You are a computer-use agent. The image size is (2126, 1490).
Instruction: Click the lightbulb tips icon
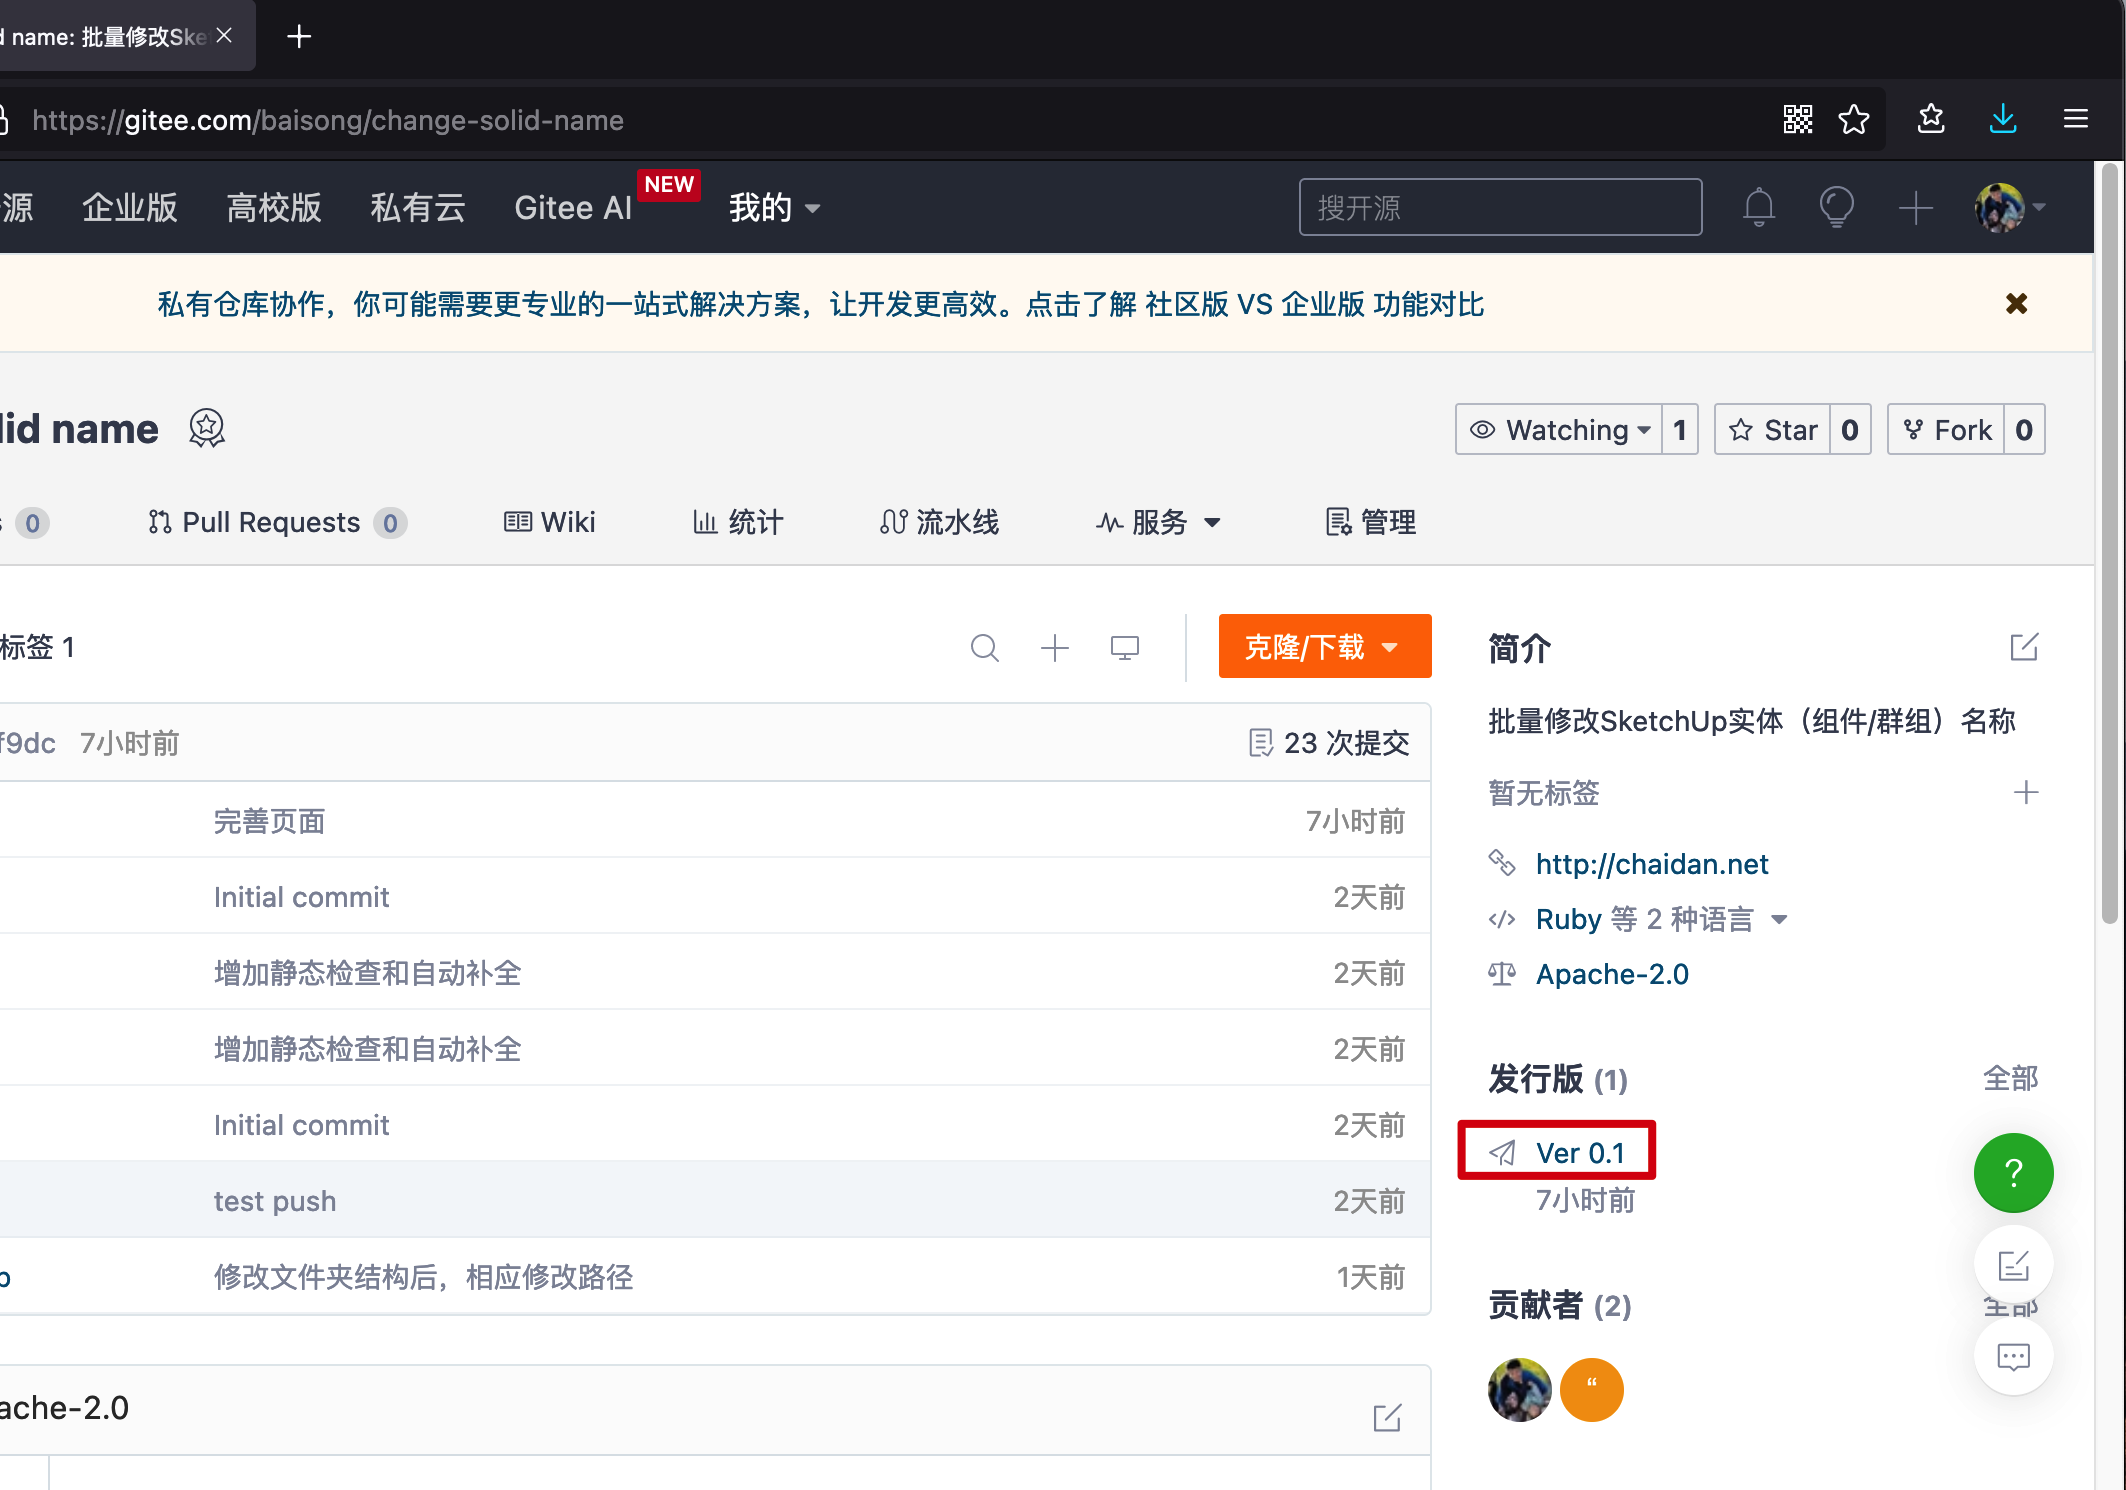[x=1837, y=207]
